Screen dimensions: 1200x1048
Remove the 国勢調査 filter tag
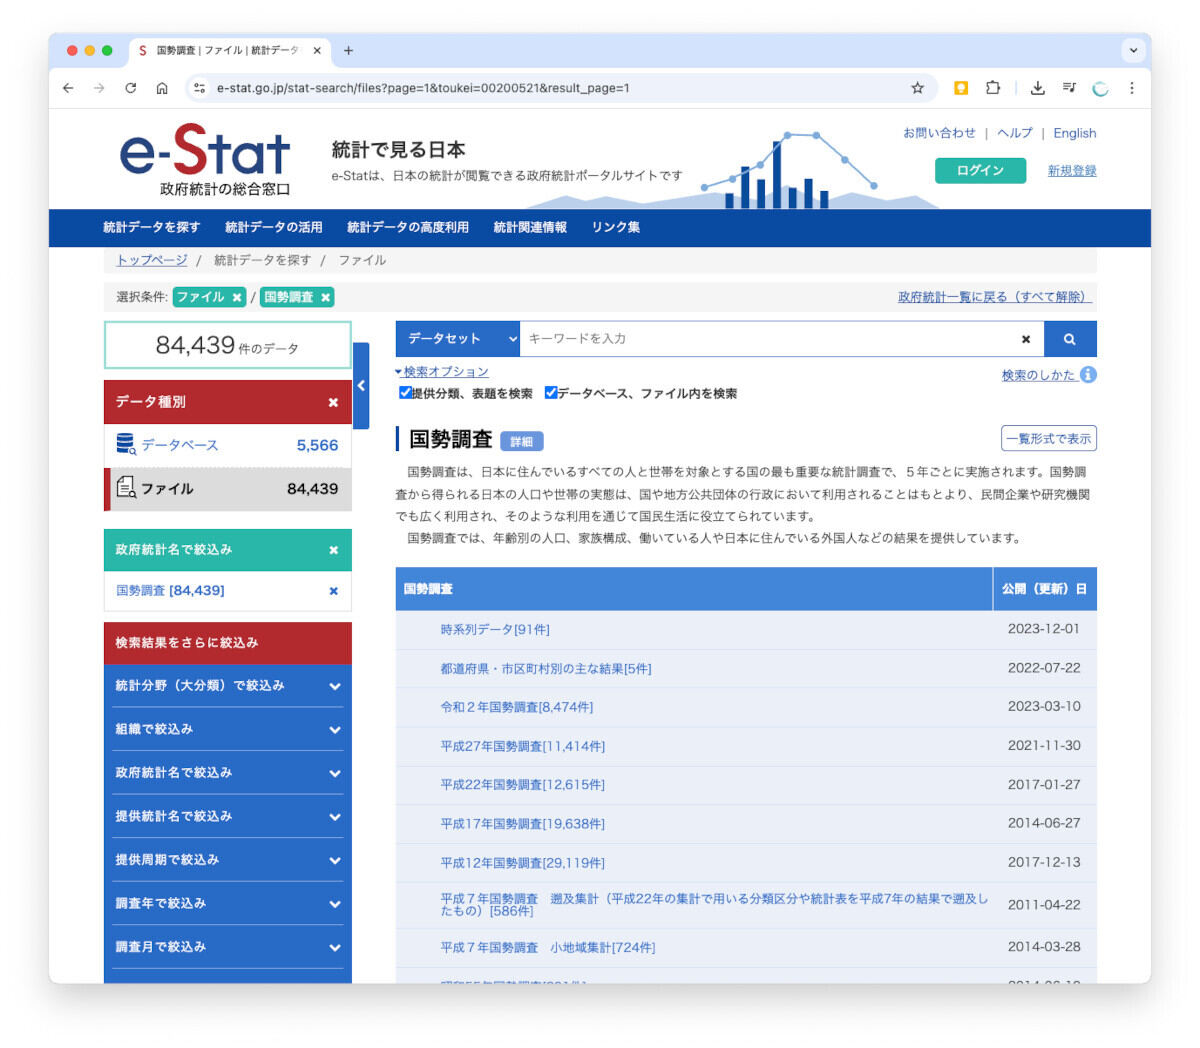pyautogui.click(x=325, y=297)
